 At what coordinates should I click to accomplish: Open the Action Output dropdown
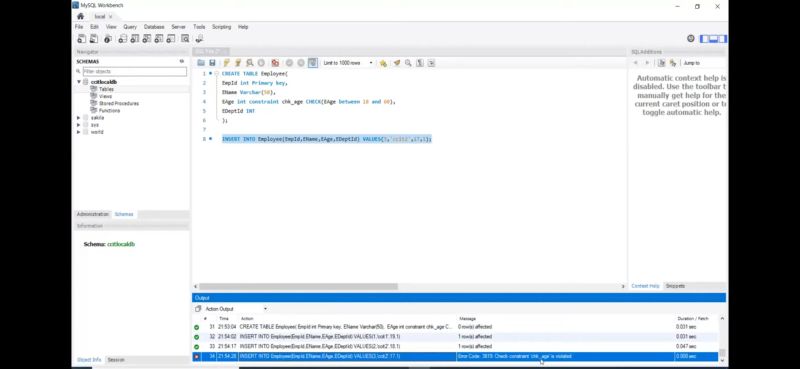236,309
